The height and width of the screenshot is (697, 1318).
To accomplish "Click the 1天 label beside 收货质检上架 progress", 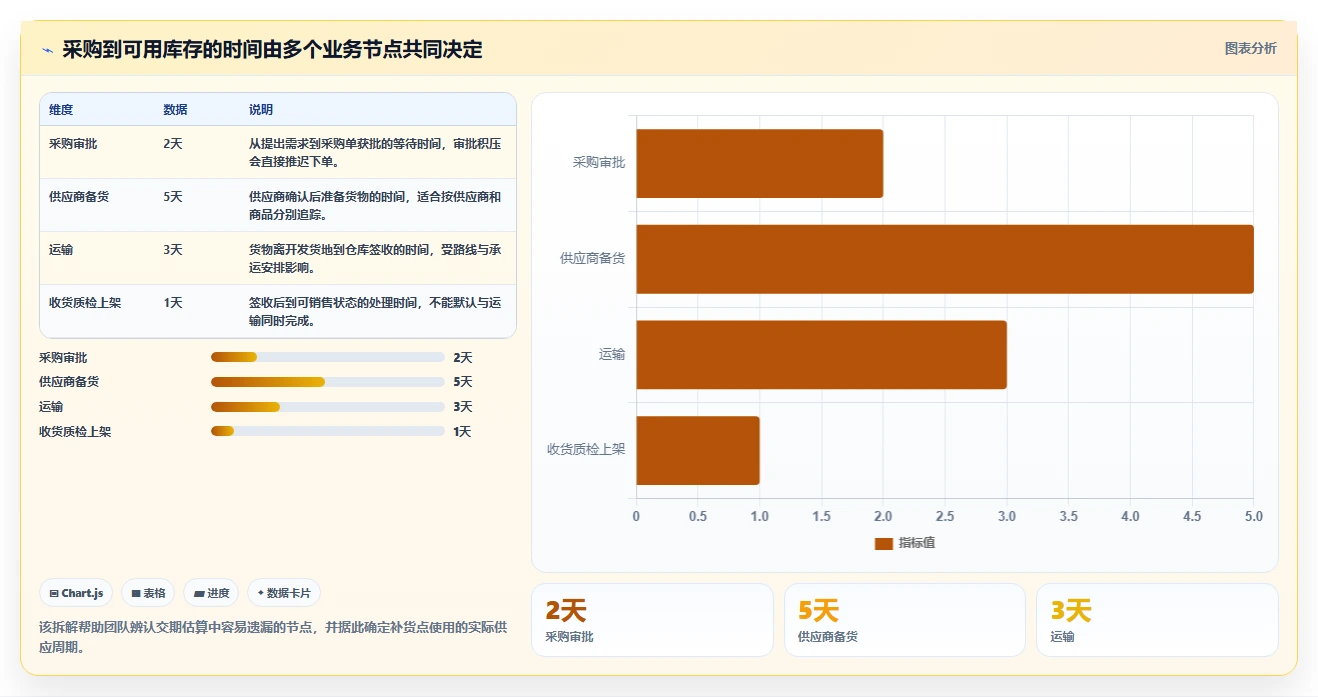I will coord(462,432).
